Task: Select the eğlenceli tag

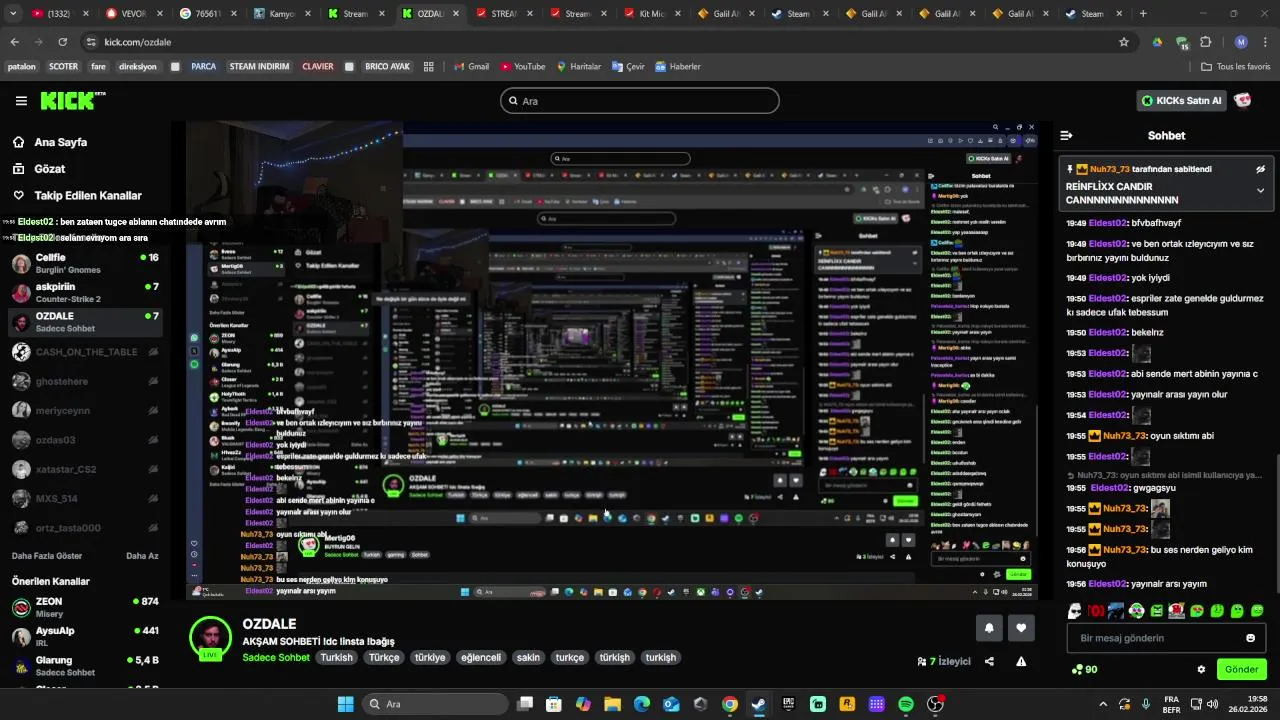Action: tap(481, 658)
